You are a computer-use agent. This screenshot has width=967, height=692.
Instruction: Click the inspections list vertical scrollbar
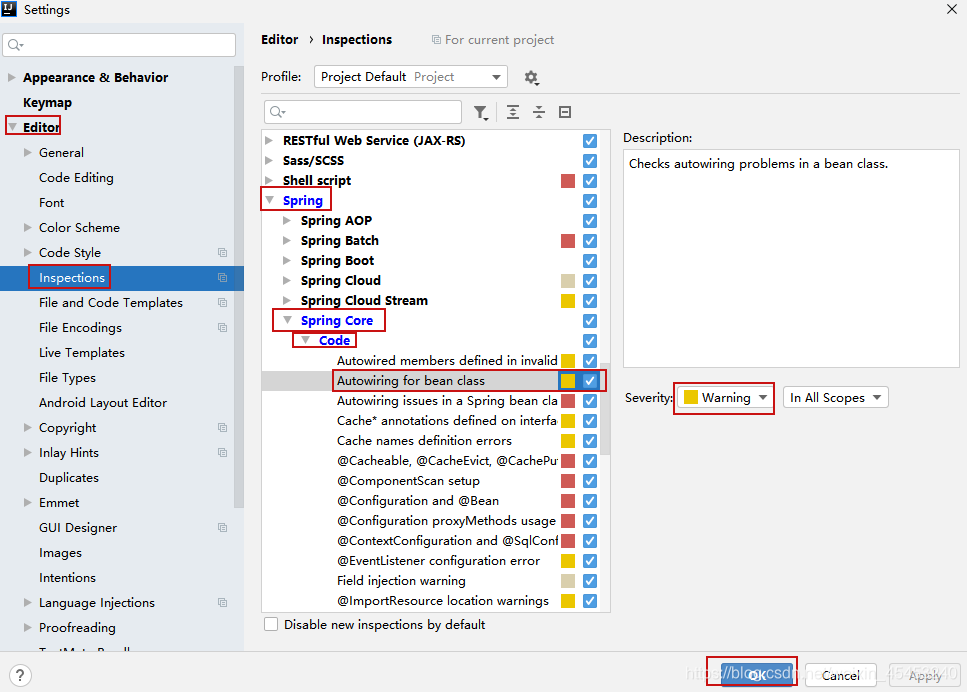[605, 408]
